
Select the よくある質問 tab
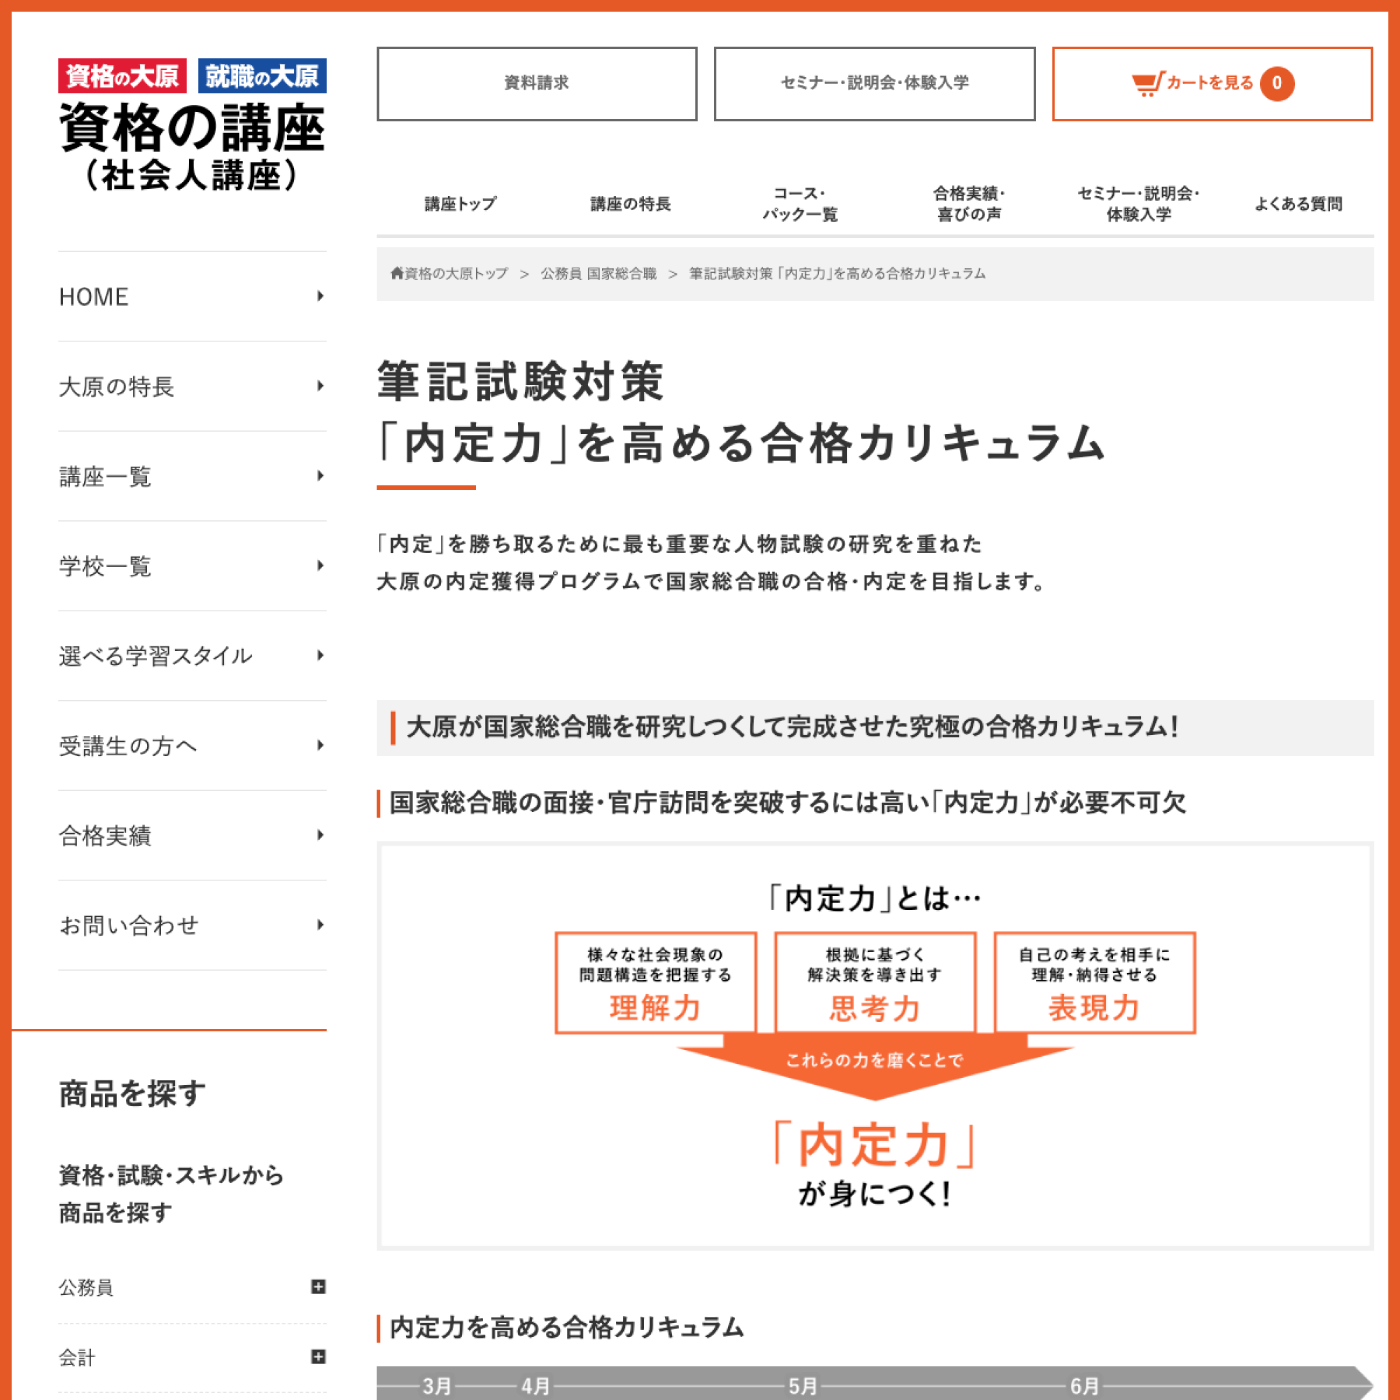click(1298, 204)
